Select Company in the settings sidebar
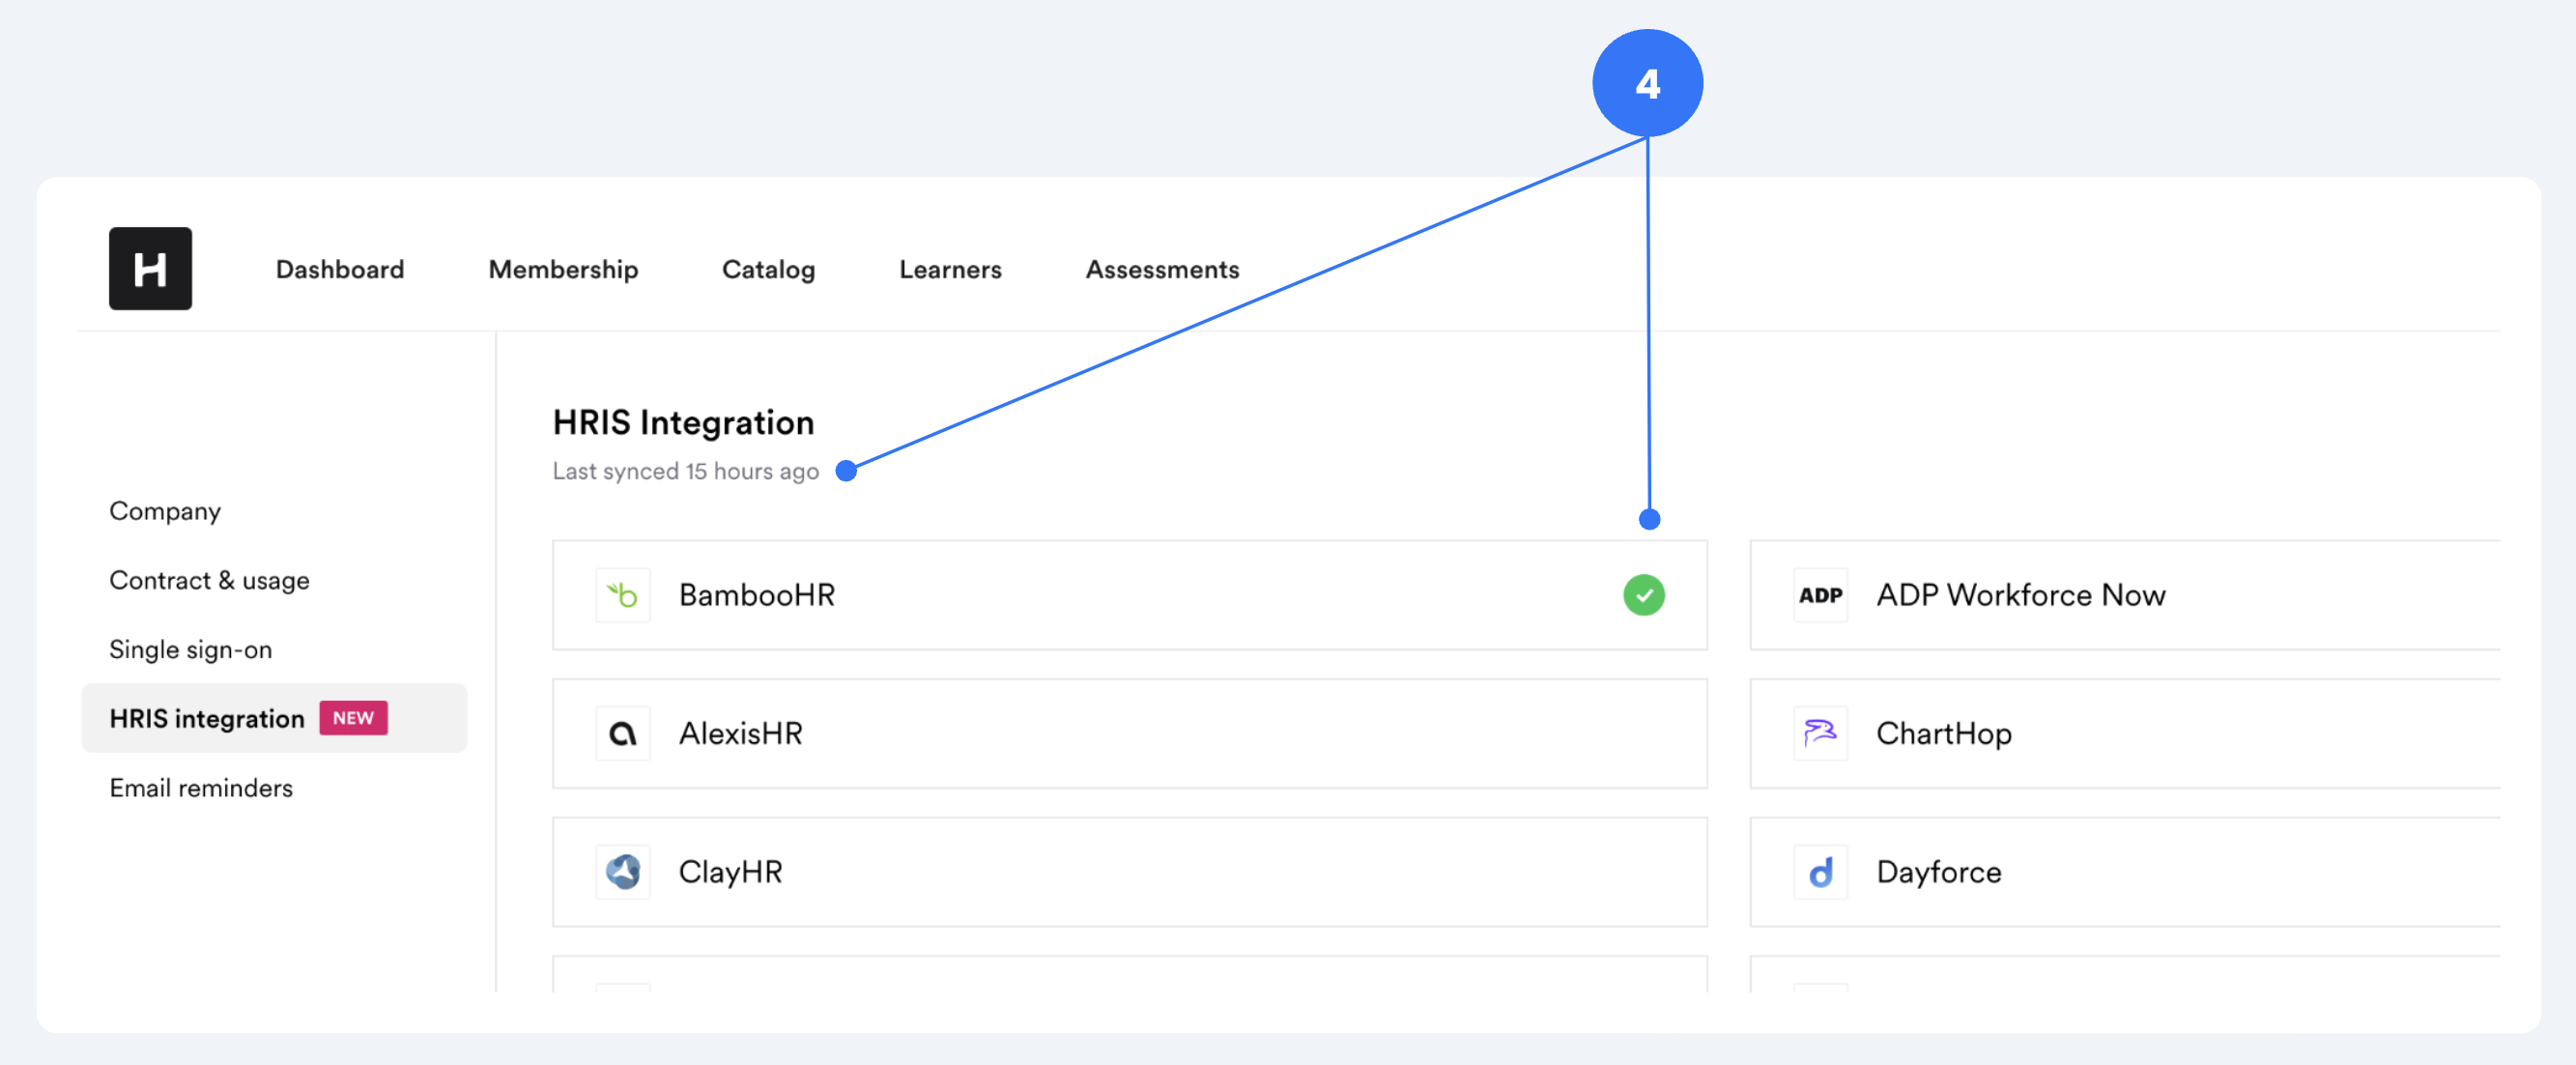2576x1065 pixels. 165,511
